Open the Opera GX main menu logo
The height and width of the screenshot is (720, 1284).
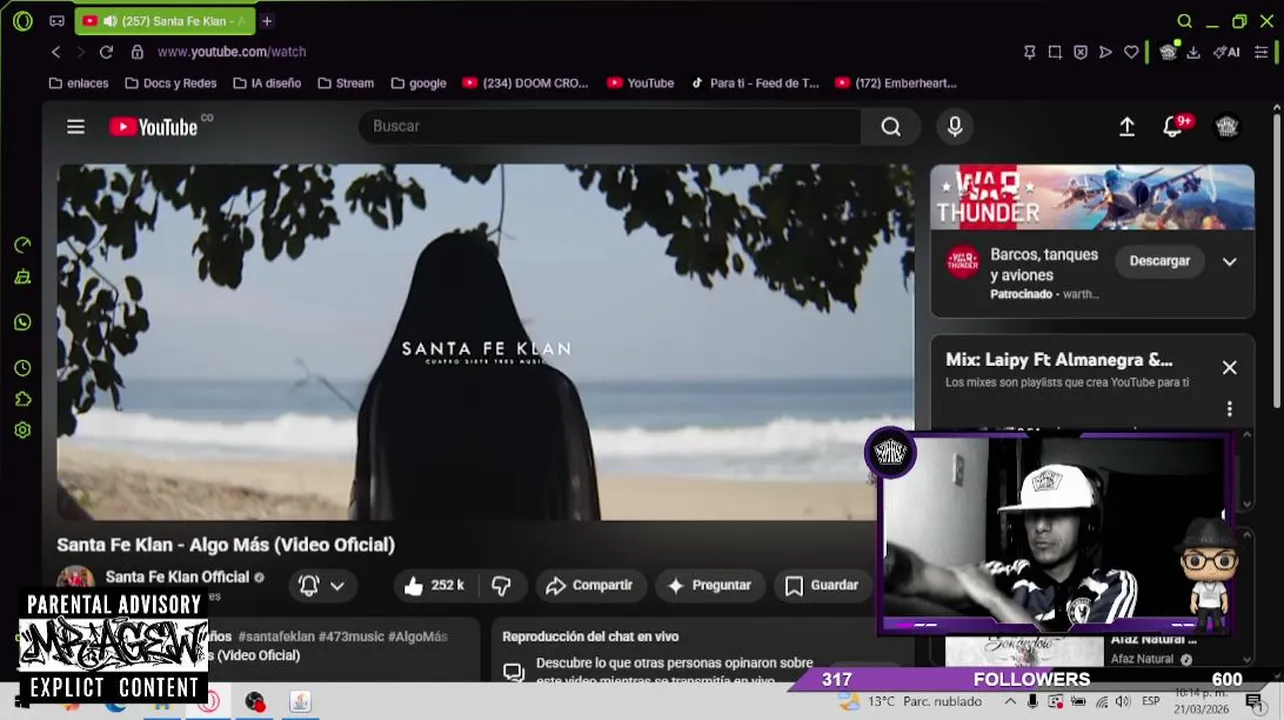pyautogui.click(x=22, y=21)
